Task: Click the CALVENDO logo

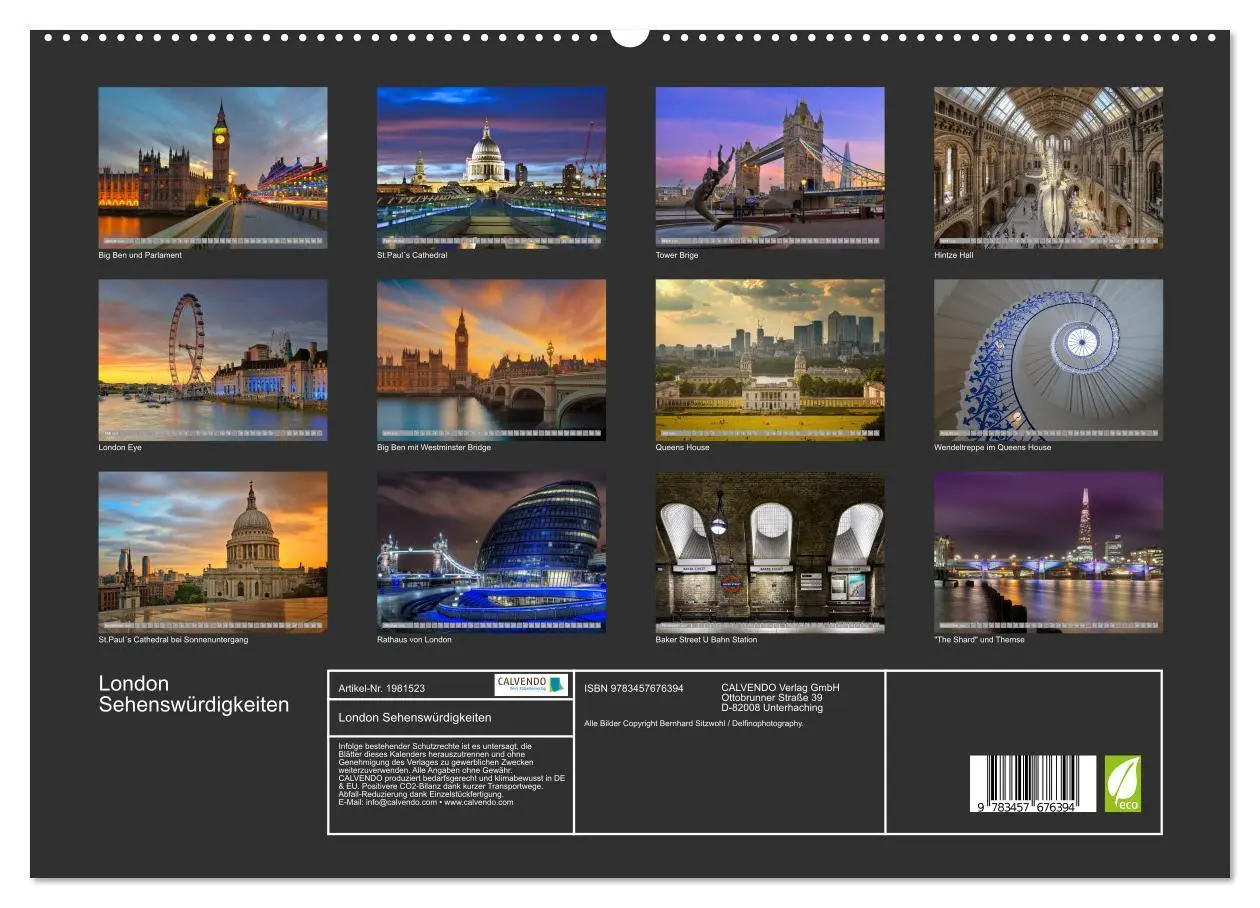Action: (x=531, y=685)
